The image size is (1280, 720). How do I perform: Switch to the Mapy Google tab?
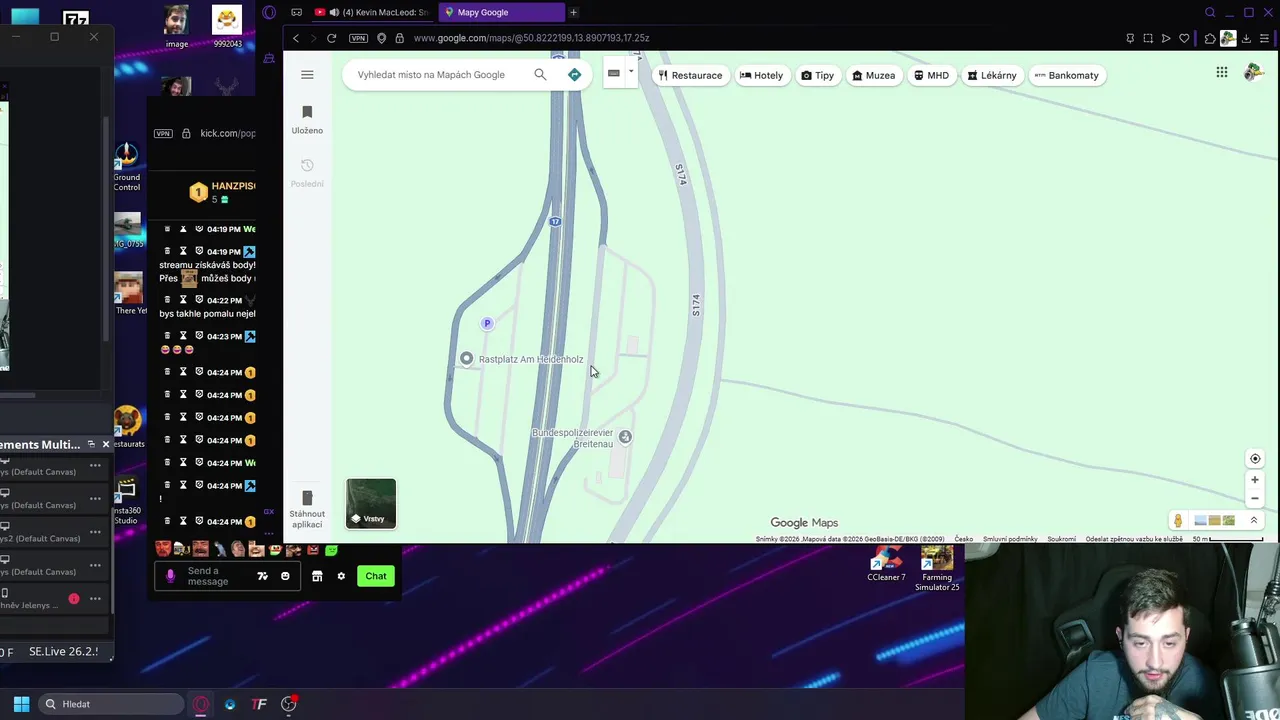click(x=500, y=12)
